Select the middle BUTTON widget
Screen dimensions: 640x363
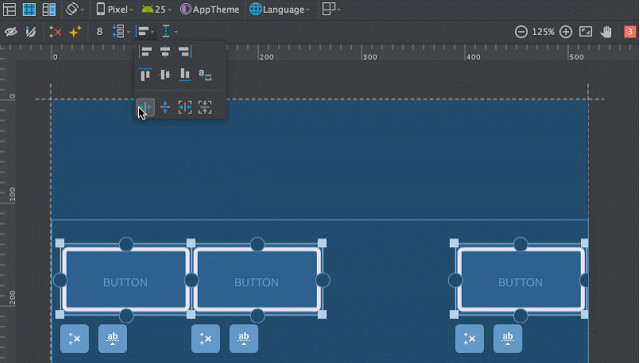click(257, 280)
